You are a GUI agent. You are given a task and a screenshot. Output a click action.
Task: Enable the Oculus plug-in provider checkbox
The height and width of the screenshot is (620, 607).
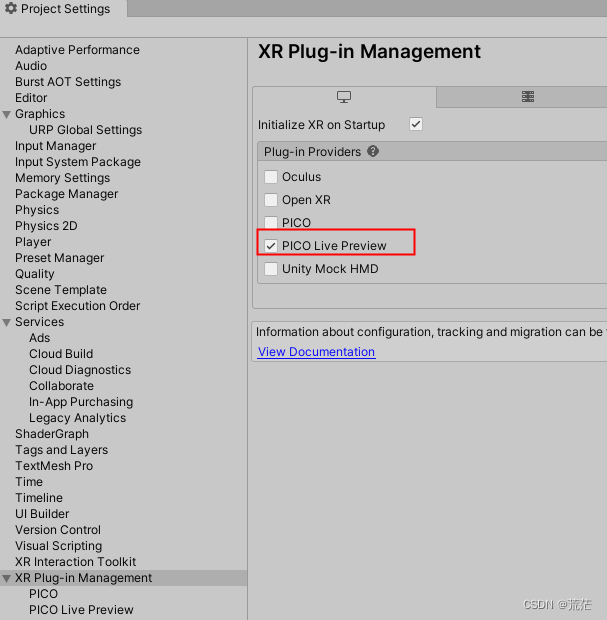271,177
